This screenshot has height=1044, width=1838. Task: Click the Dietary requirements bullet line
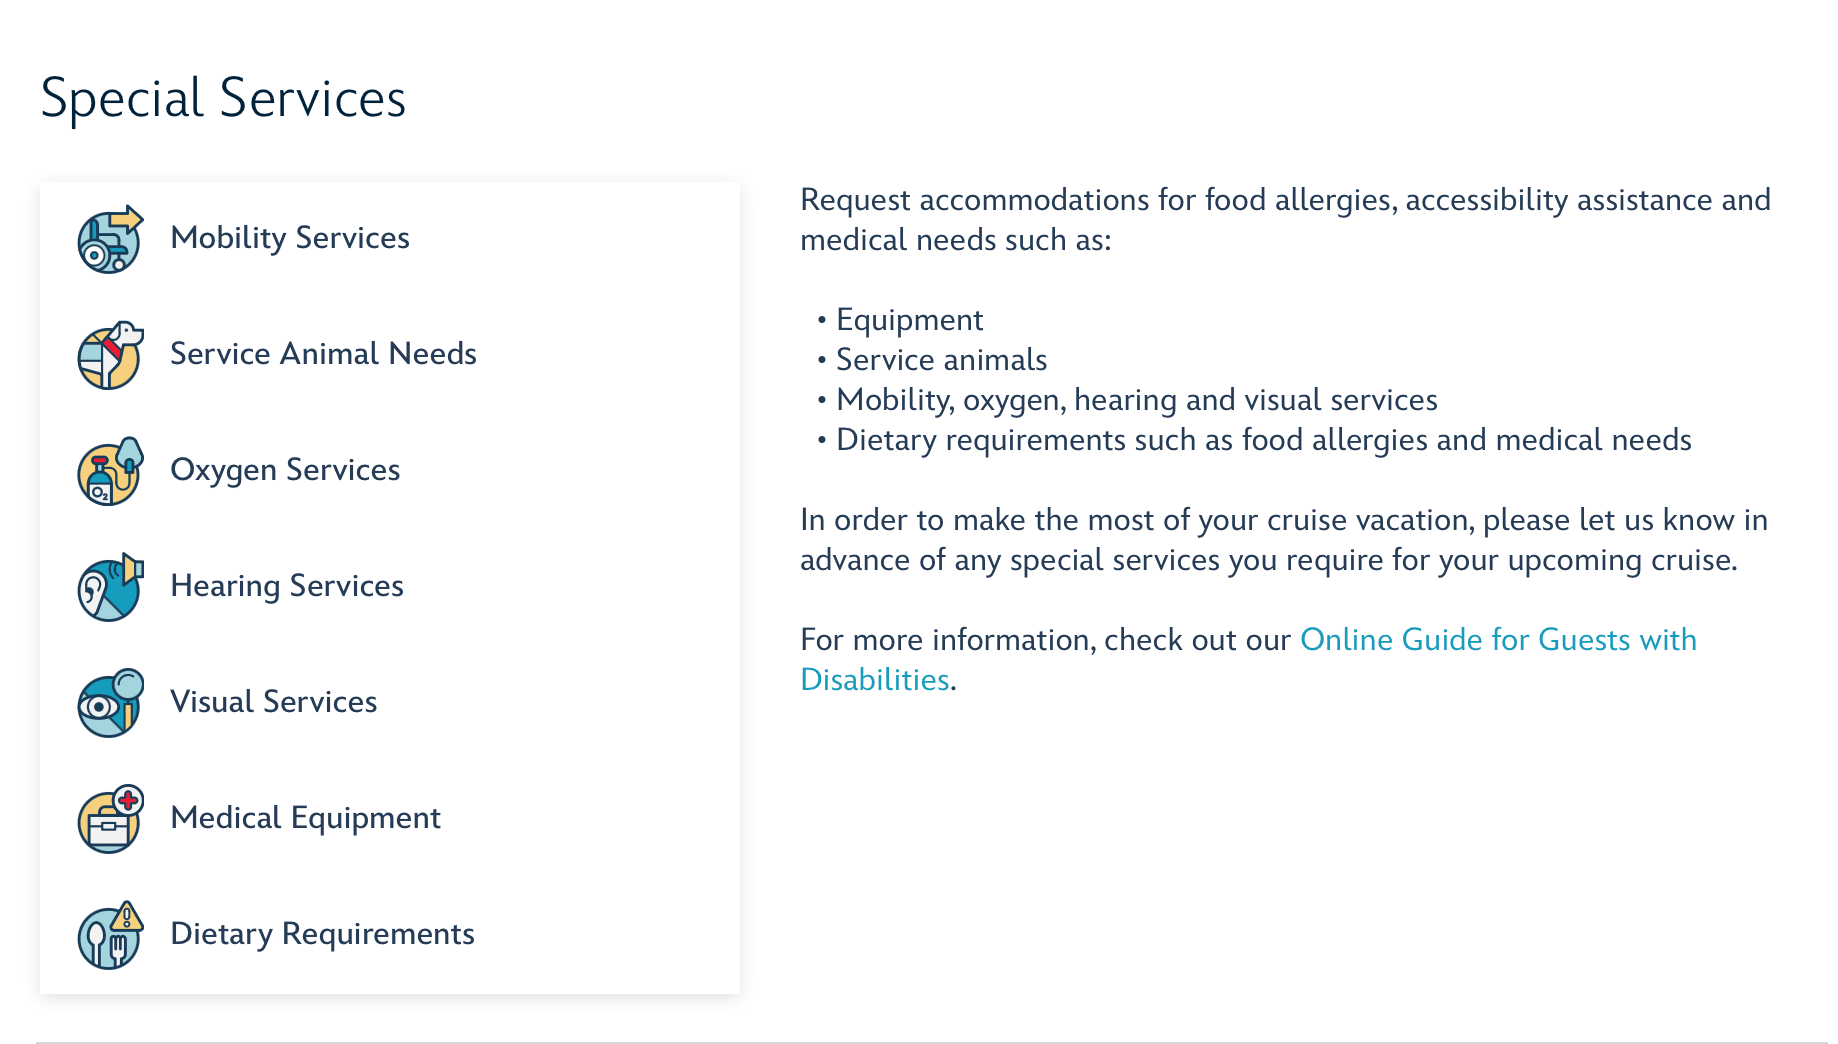pos(1263,440)
